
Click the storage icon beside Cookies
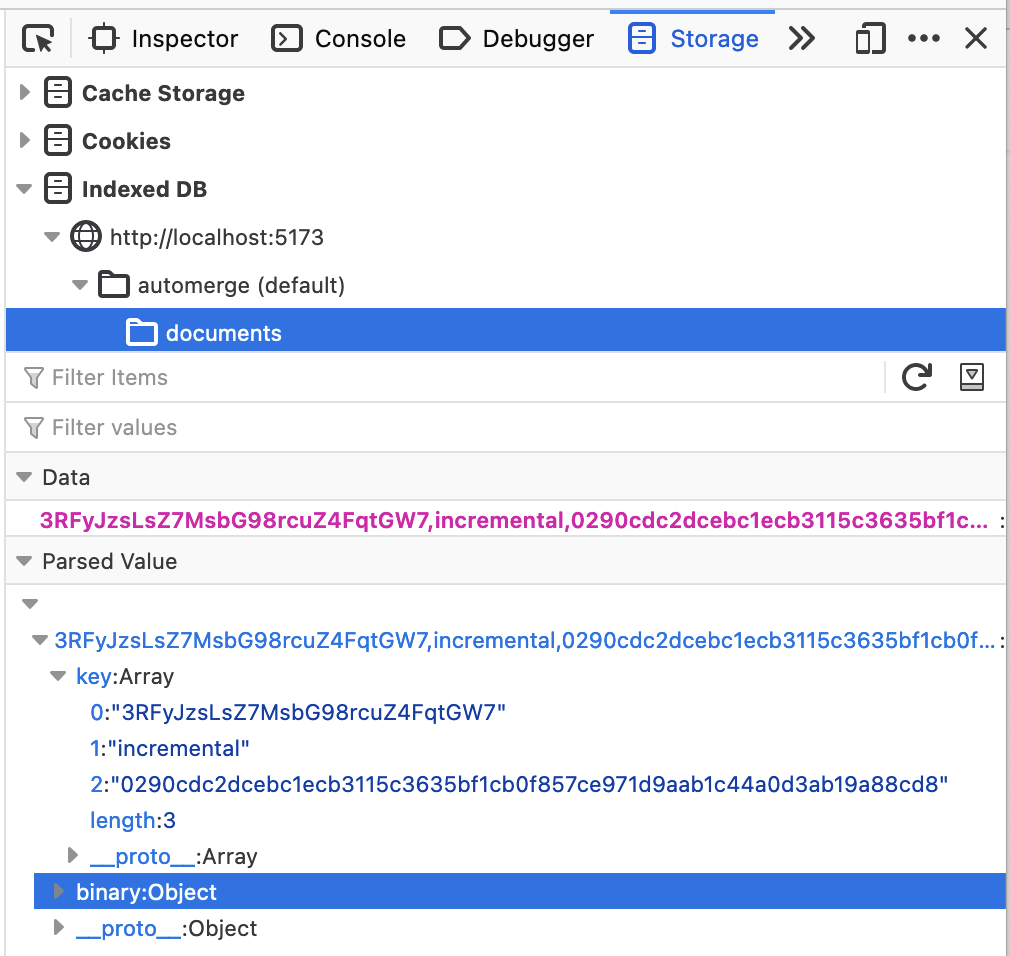[x=57, y=140]
